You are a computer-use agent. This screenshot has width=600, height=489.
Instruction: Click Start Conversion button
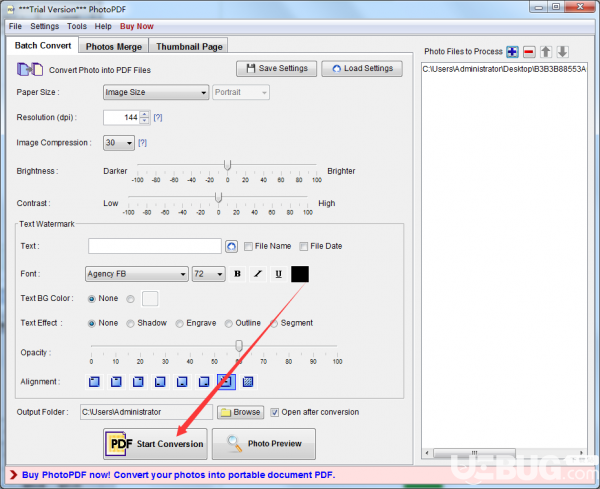click(155, 444)
